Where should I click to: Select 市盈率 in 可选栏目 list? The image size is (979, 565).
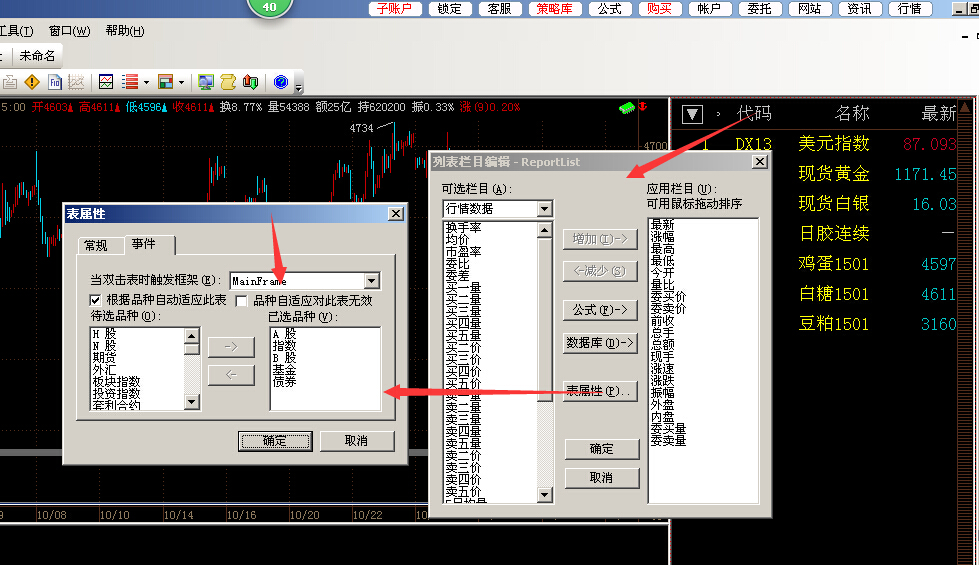(464, 252)
